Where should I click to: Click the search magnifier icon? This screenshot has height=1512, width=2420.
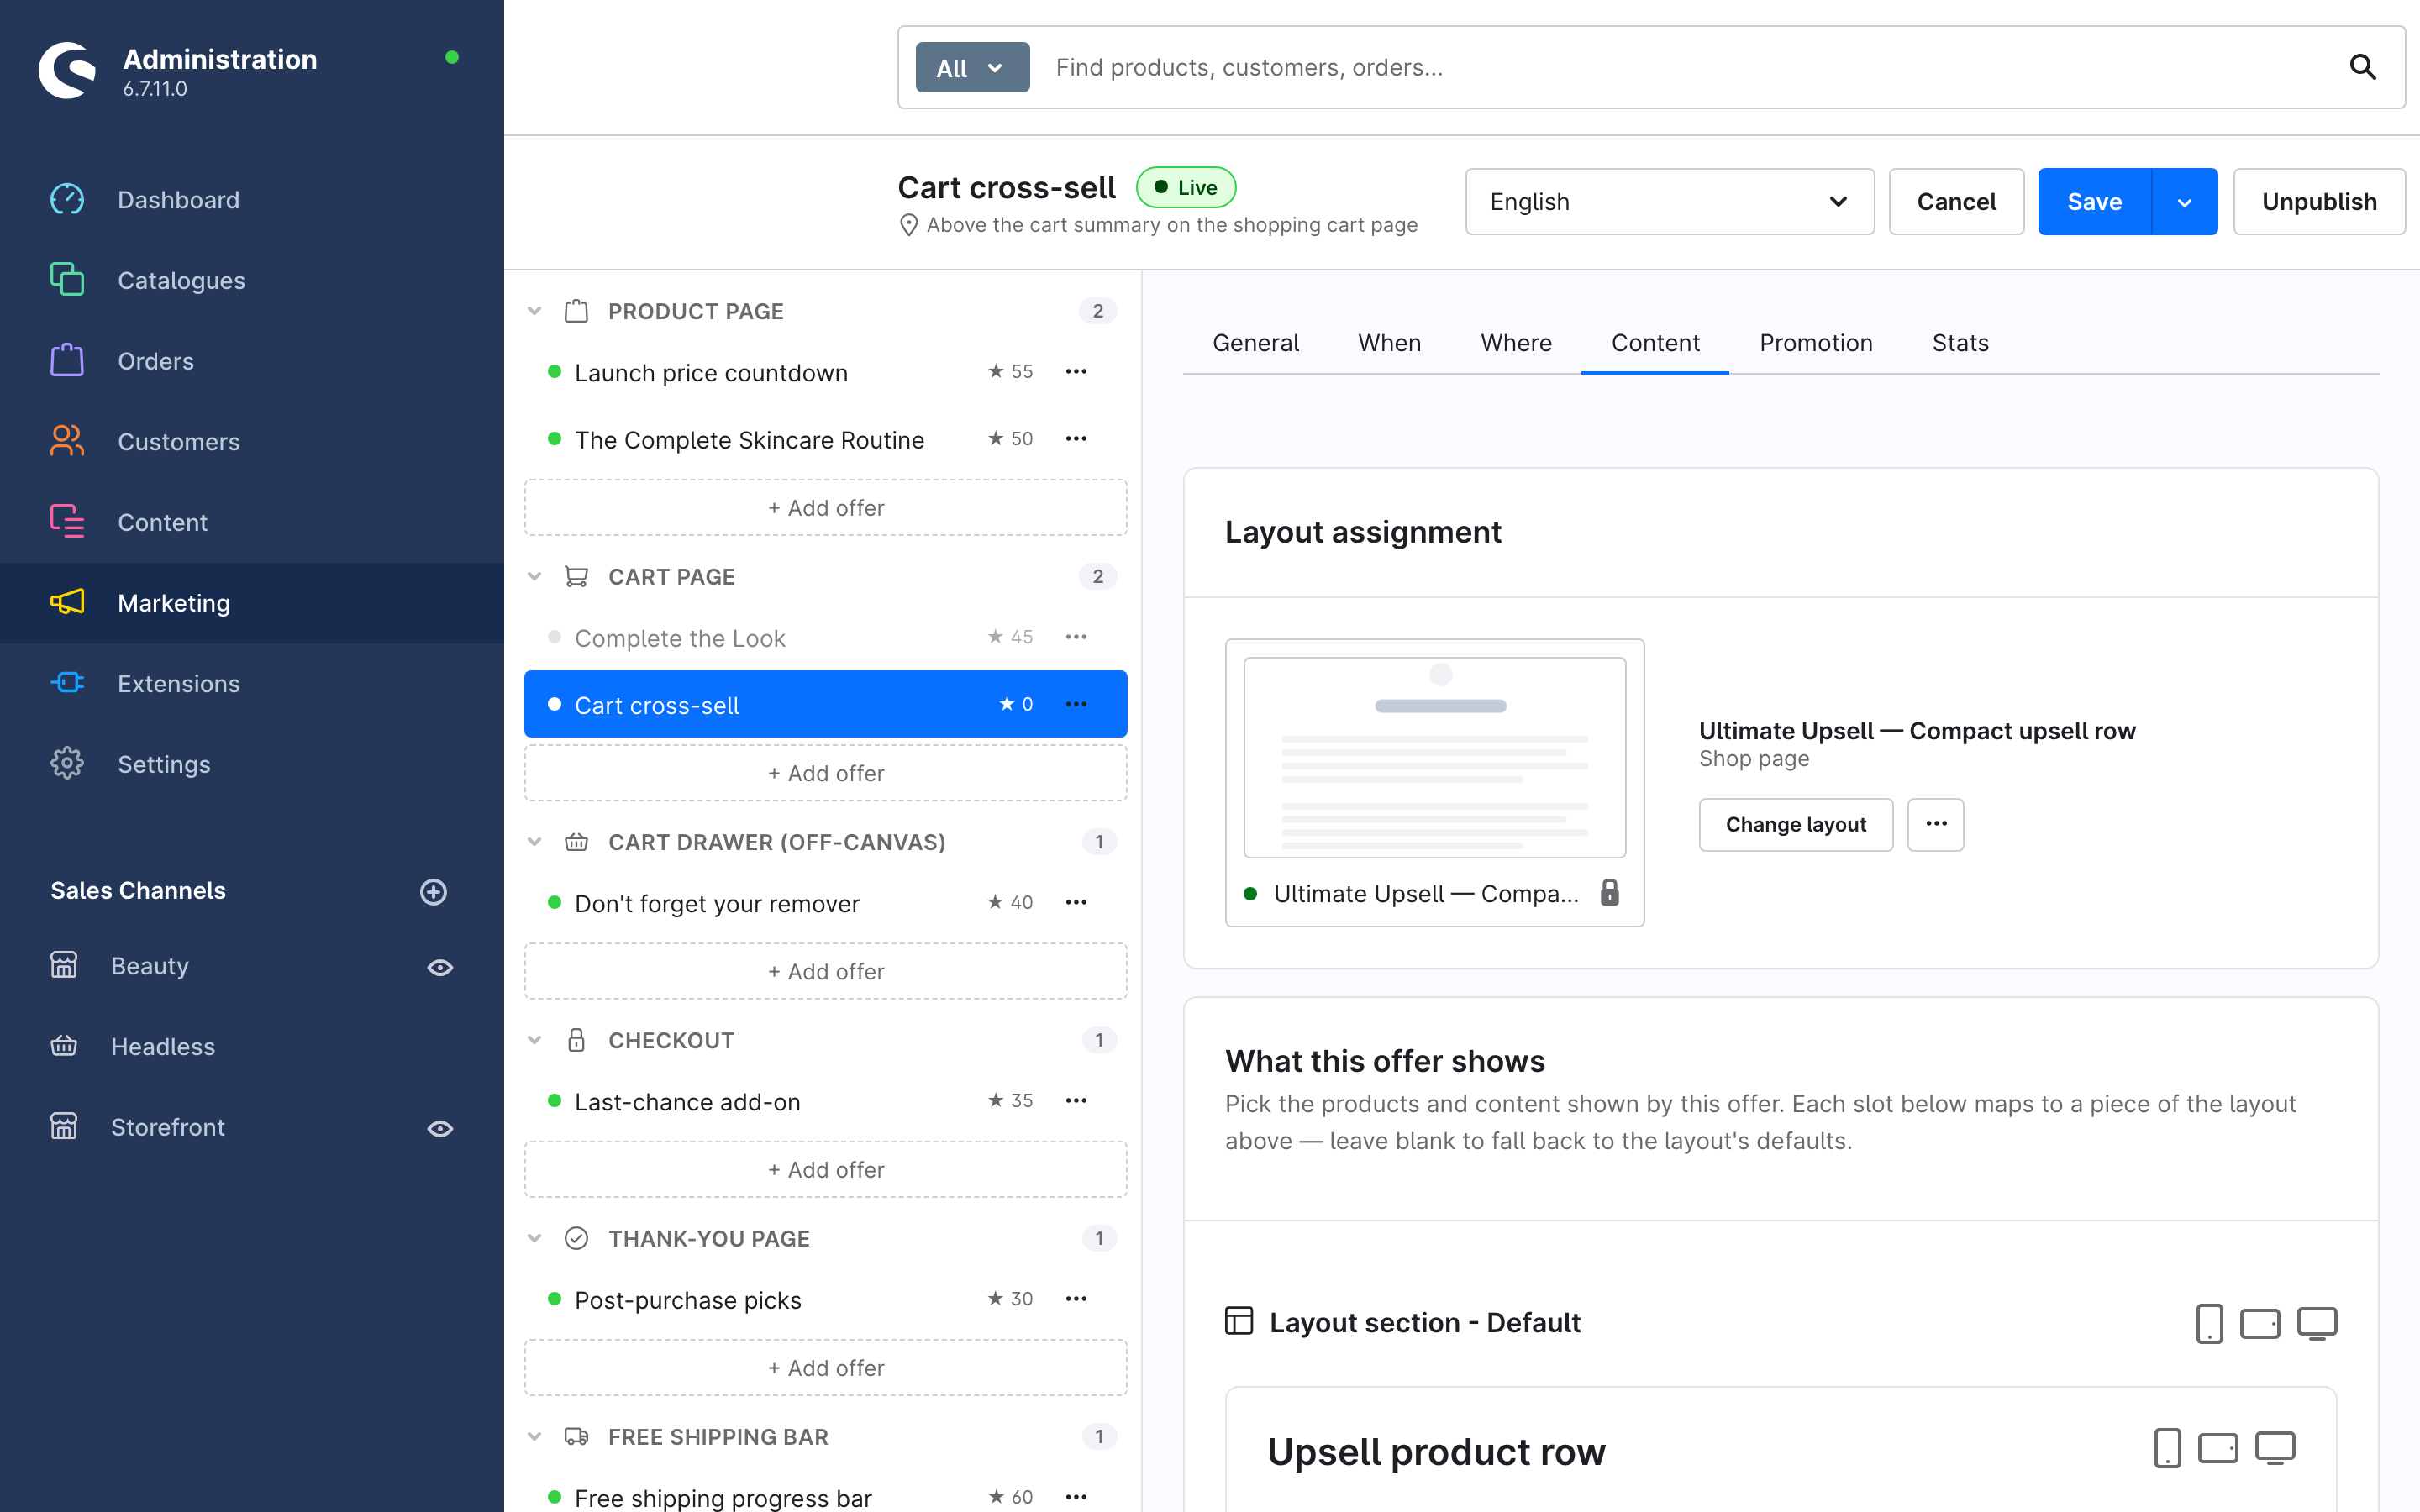[2362, 67]
